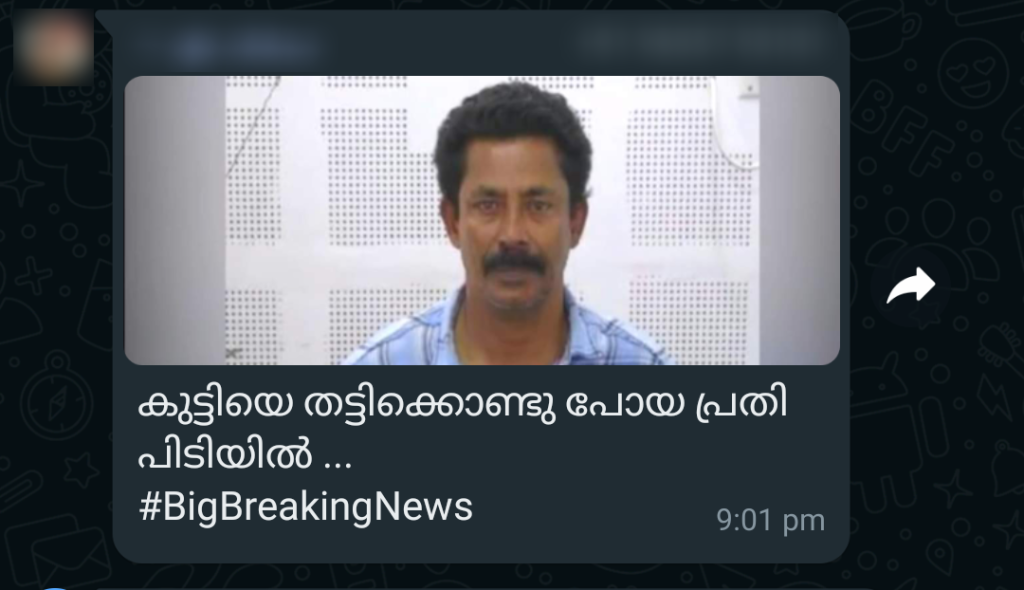Click the grey pillar on the photo's left
The image size is (1024, 590).
pos(175,220)
